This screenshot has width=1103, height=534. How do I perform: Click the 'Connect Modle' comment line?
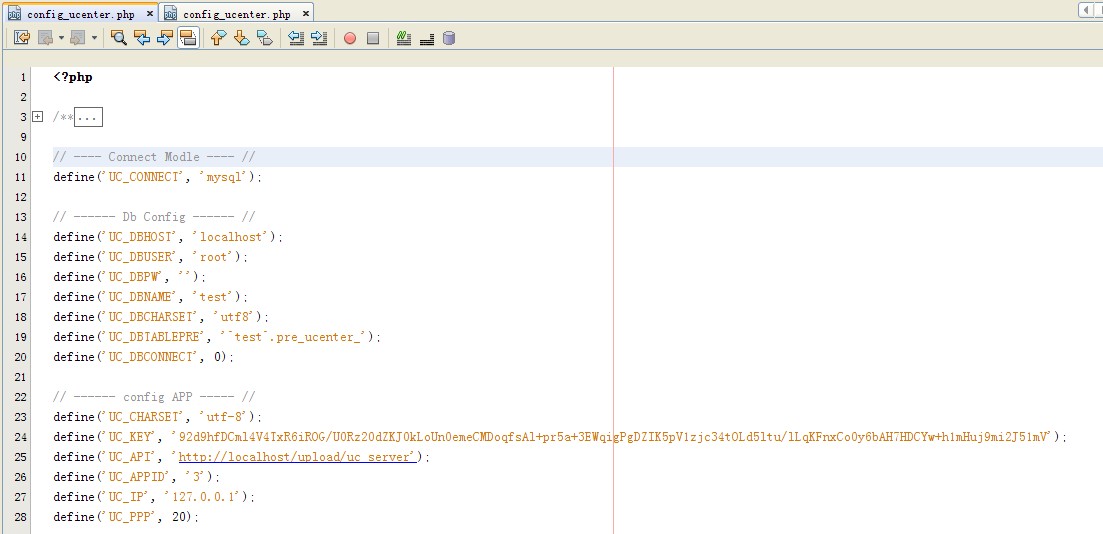coord(154,157)
